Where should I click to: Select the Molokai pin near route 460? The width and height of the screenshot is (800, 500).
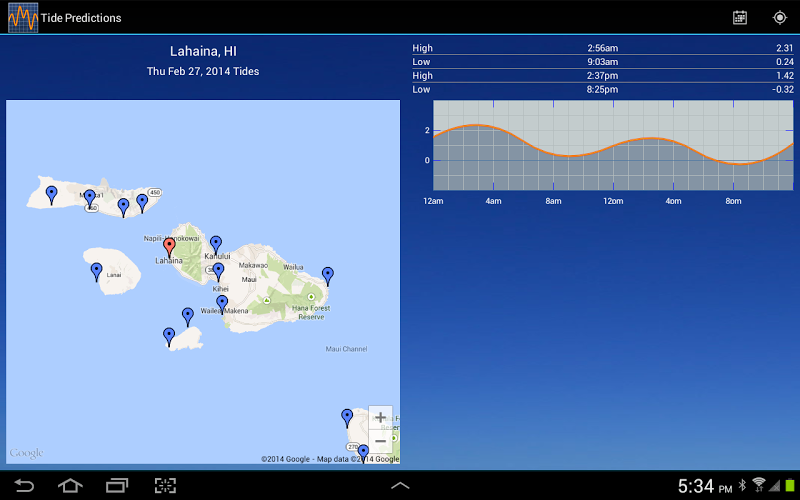point(90,199)
